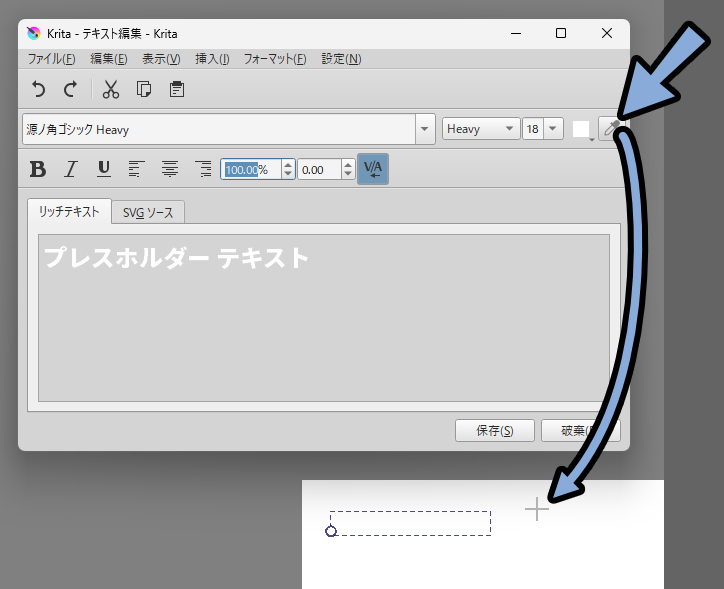Switch to the SVG ソース tab

(148, 213)
